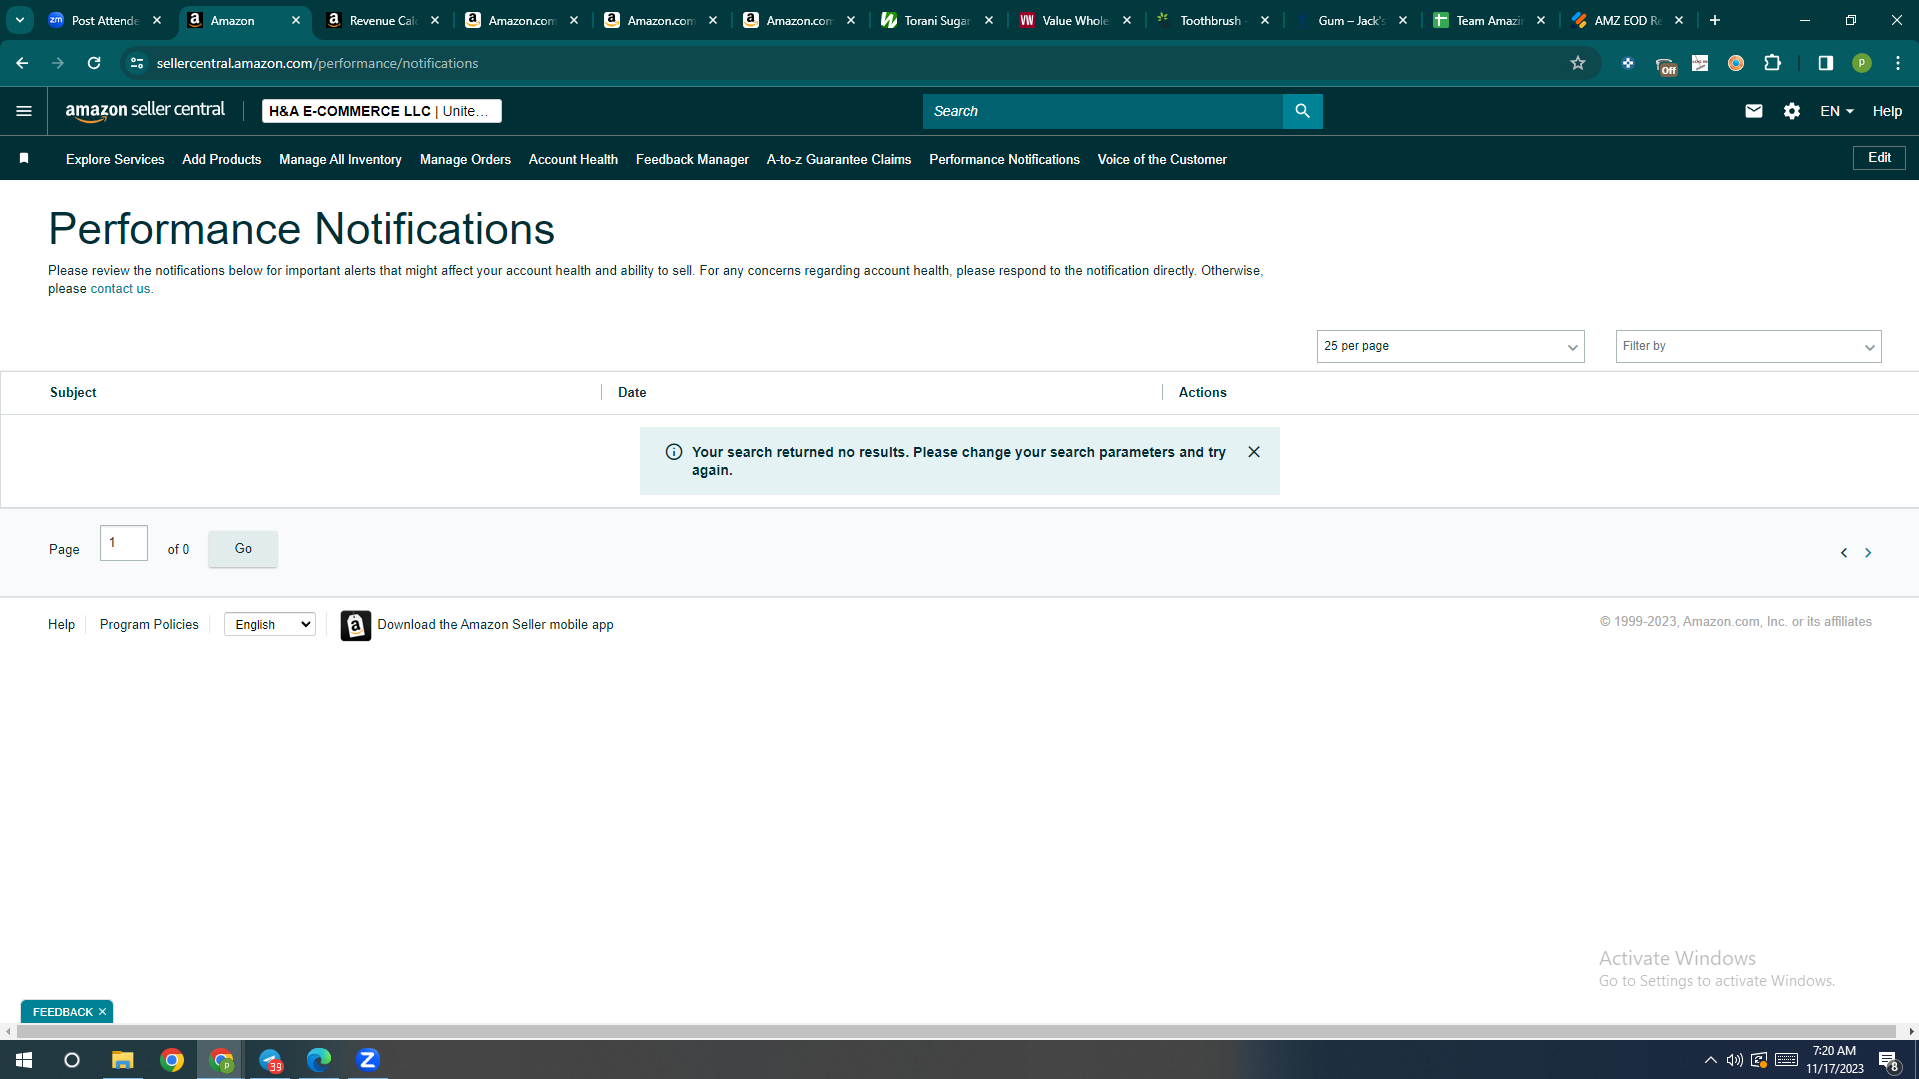This screenshot has width=1919, height=1079.
Task: Dismiss the no results info banner
Action: [1254, 452]
